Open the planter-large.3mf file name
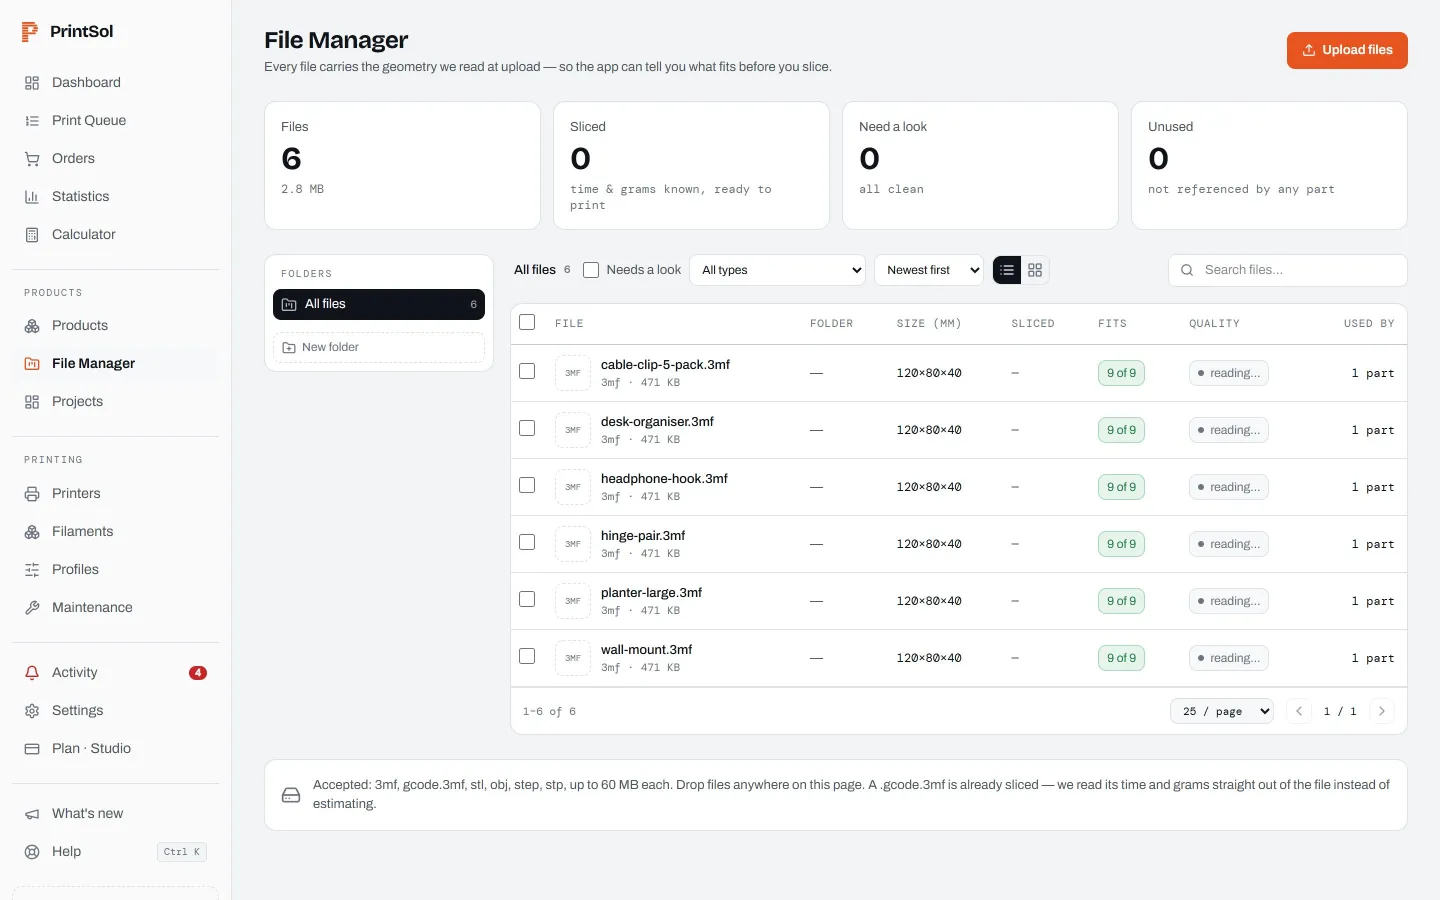The width and height of the screenshot is (1440, 900). pyautogui.click(x=651, y=593)
